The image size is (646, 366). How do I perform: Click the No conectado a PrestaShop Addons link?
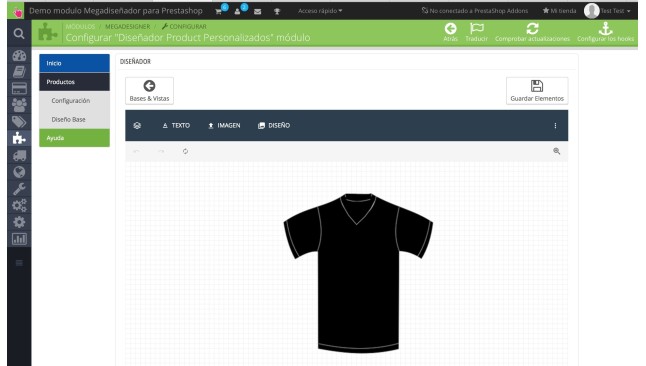click(x=475, y=11)
